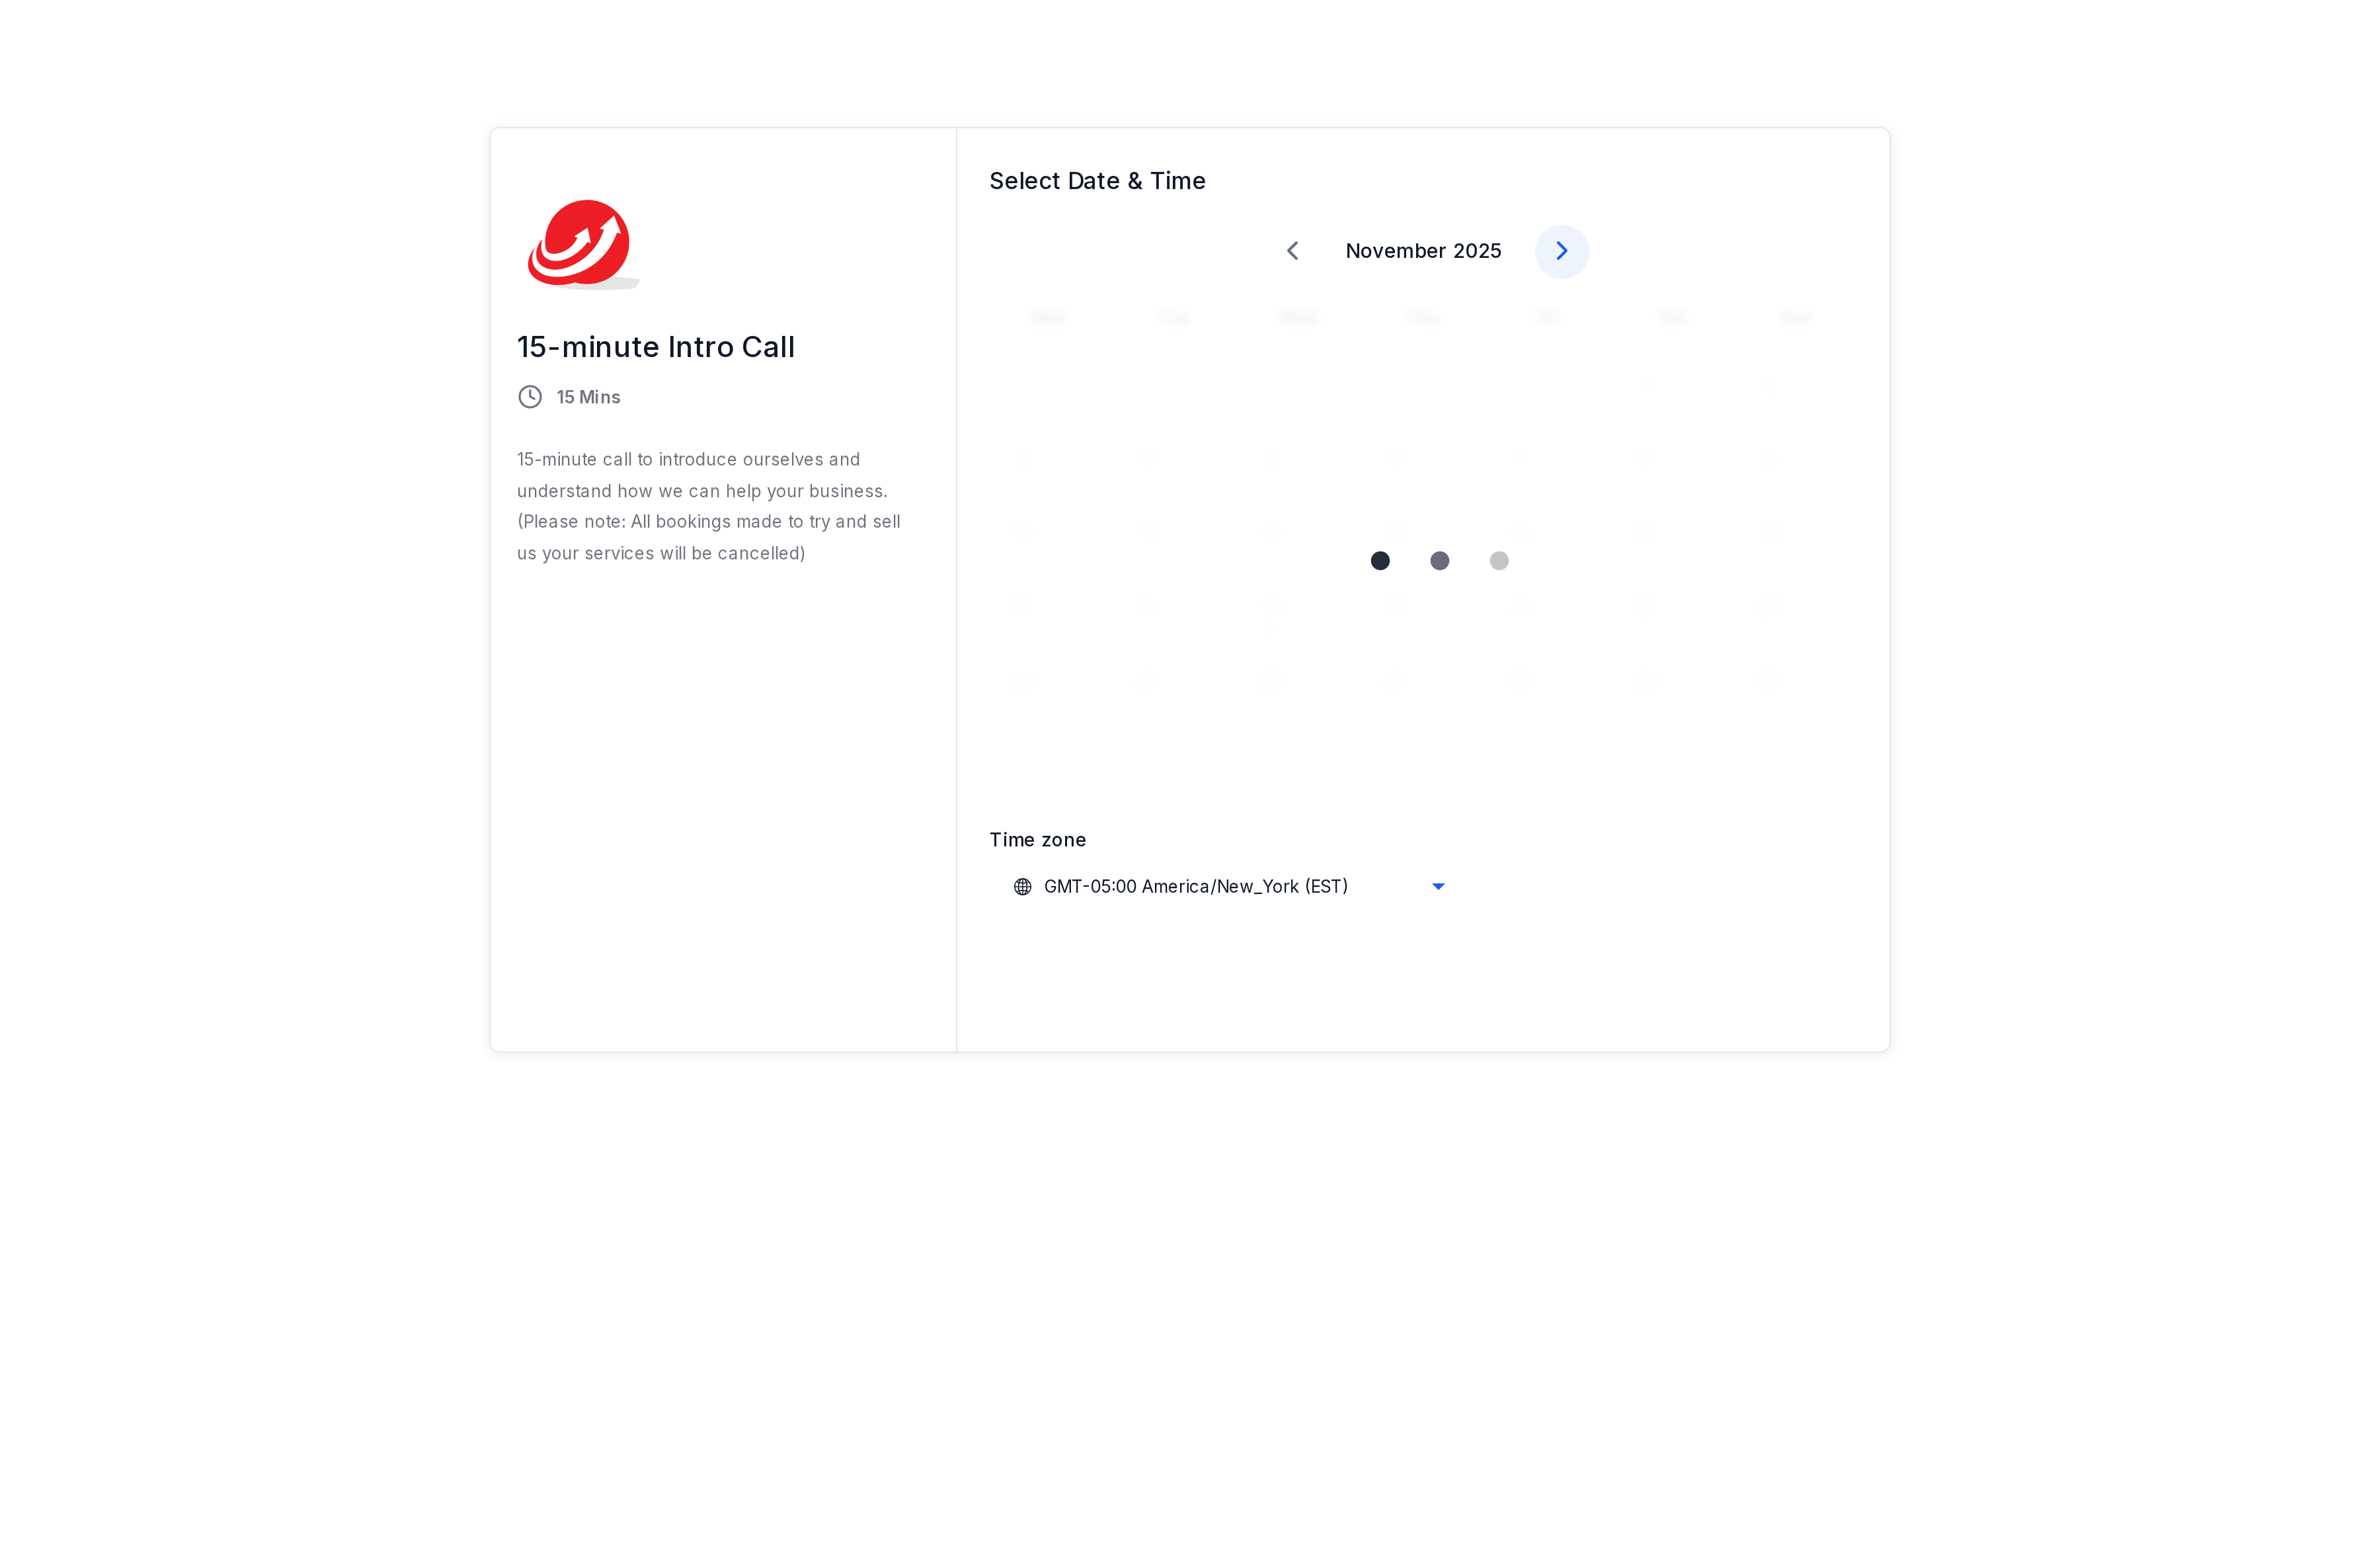Viewport: 2380px width, 1546px height.
Task: Click the lightest loading dot
Action: [1499, 561]
